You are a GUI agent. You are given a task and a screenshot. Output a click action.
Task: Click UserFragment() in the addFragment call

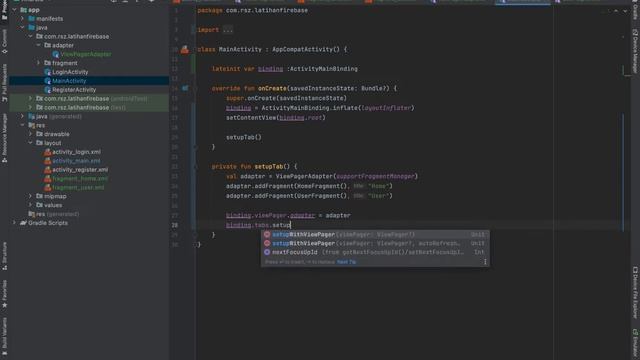[322, 196]
